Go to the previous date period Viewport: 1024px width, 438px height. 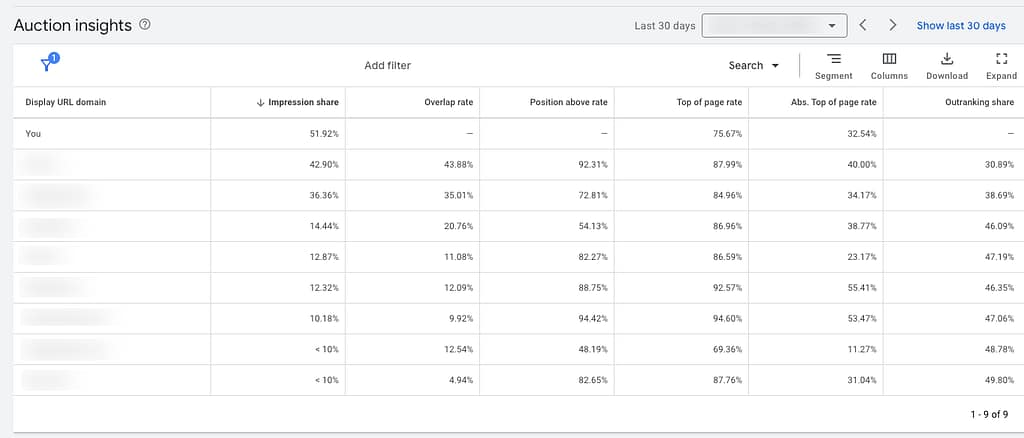tap(863, 25)
